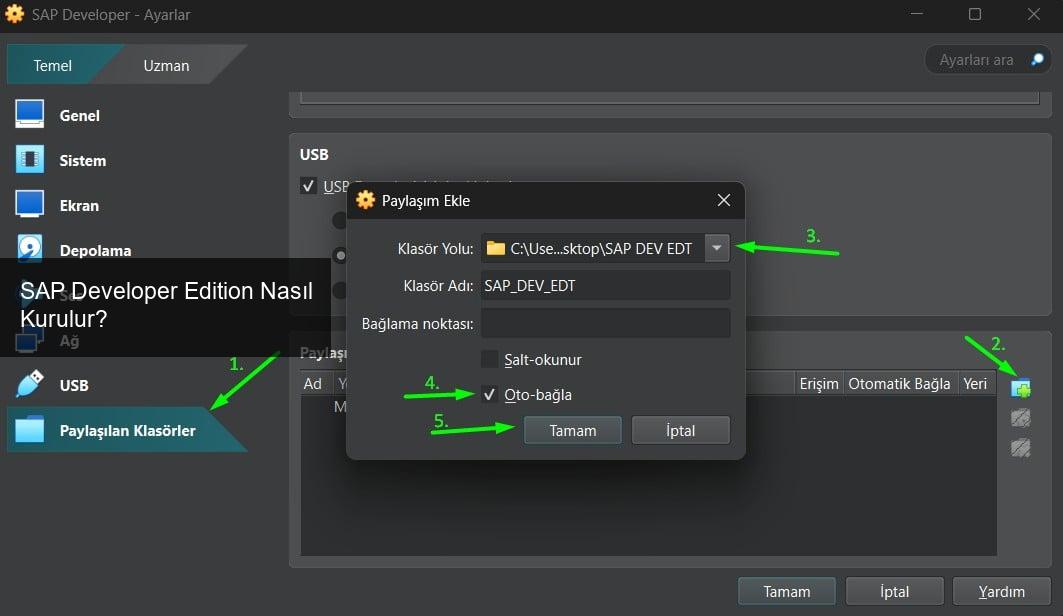The height and width of the screenshot is (616, 1063).
Task: Sort by Otomatik Bağla column header
Action: coord(899,384)
